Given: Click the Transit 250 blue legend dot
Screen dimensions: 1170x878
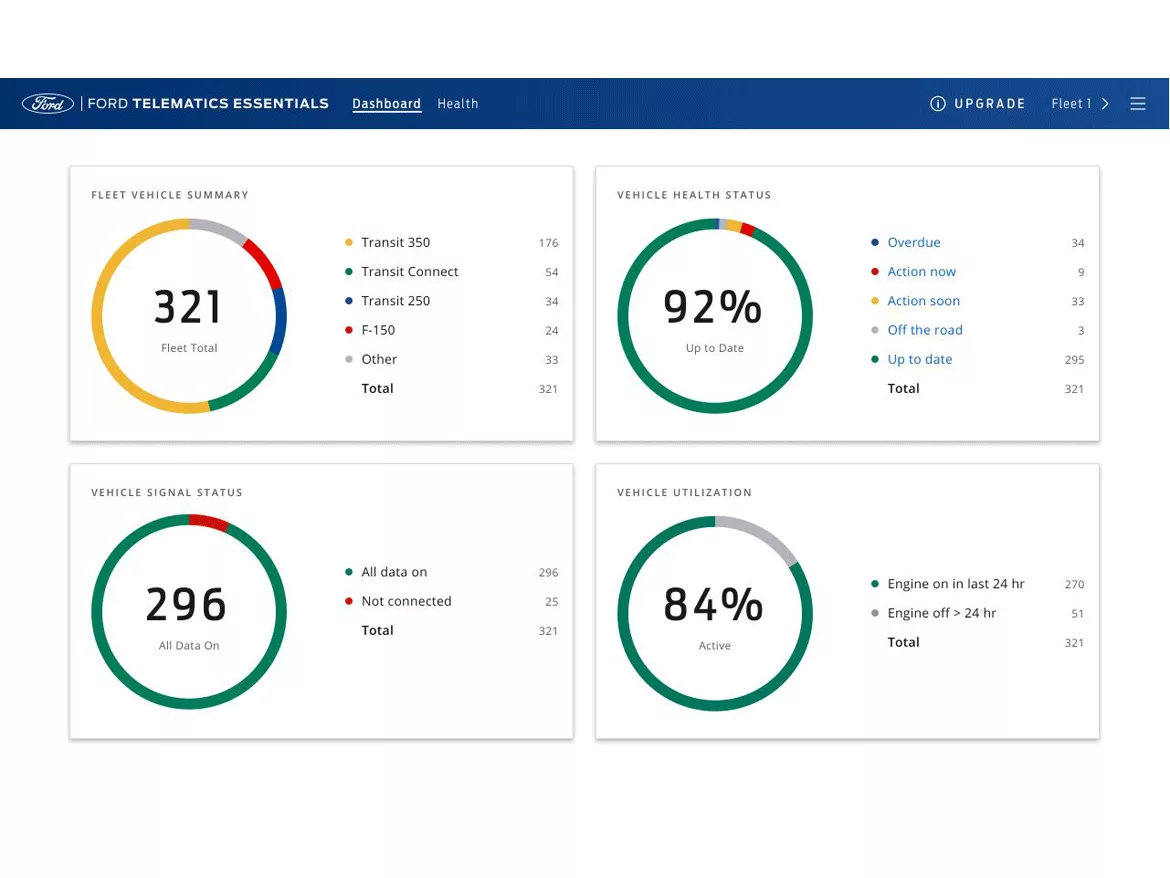Looking at the screenshot, I should point(348,301).
